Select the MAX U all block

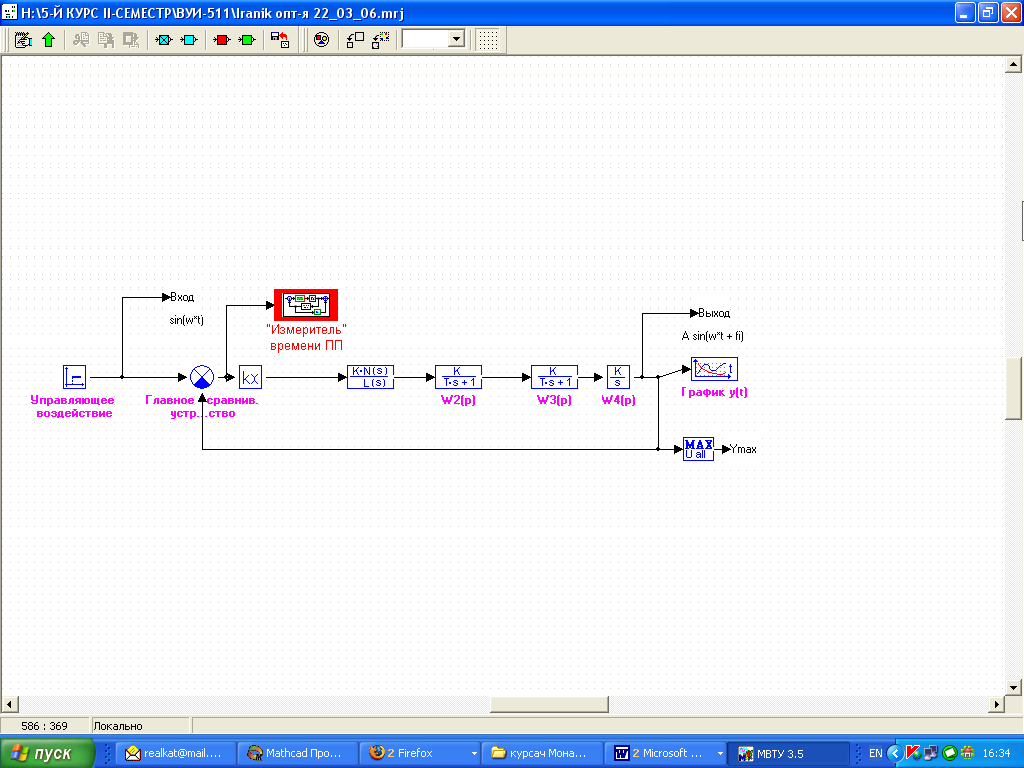[x=698, y=449]
